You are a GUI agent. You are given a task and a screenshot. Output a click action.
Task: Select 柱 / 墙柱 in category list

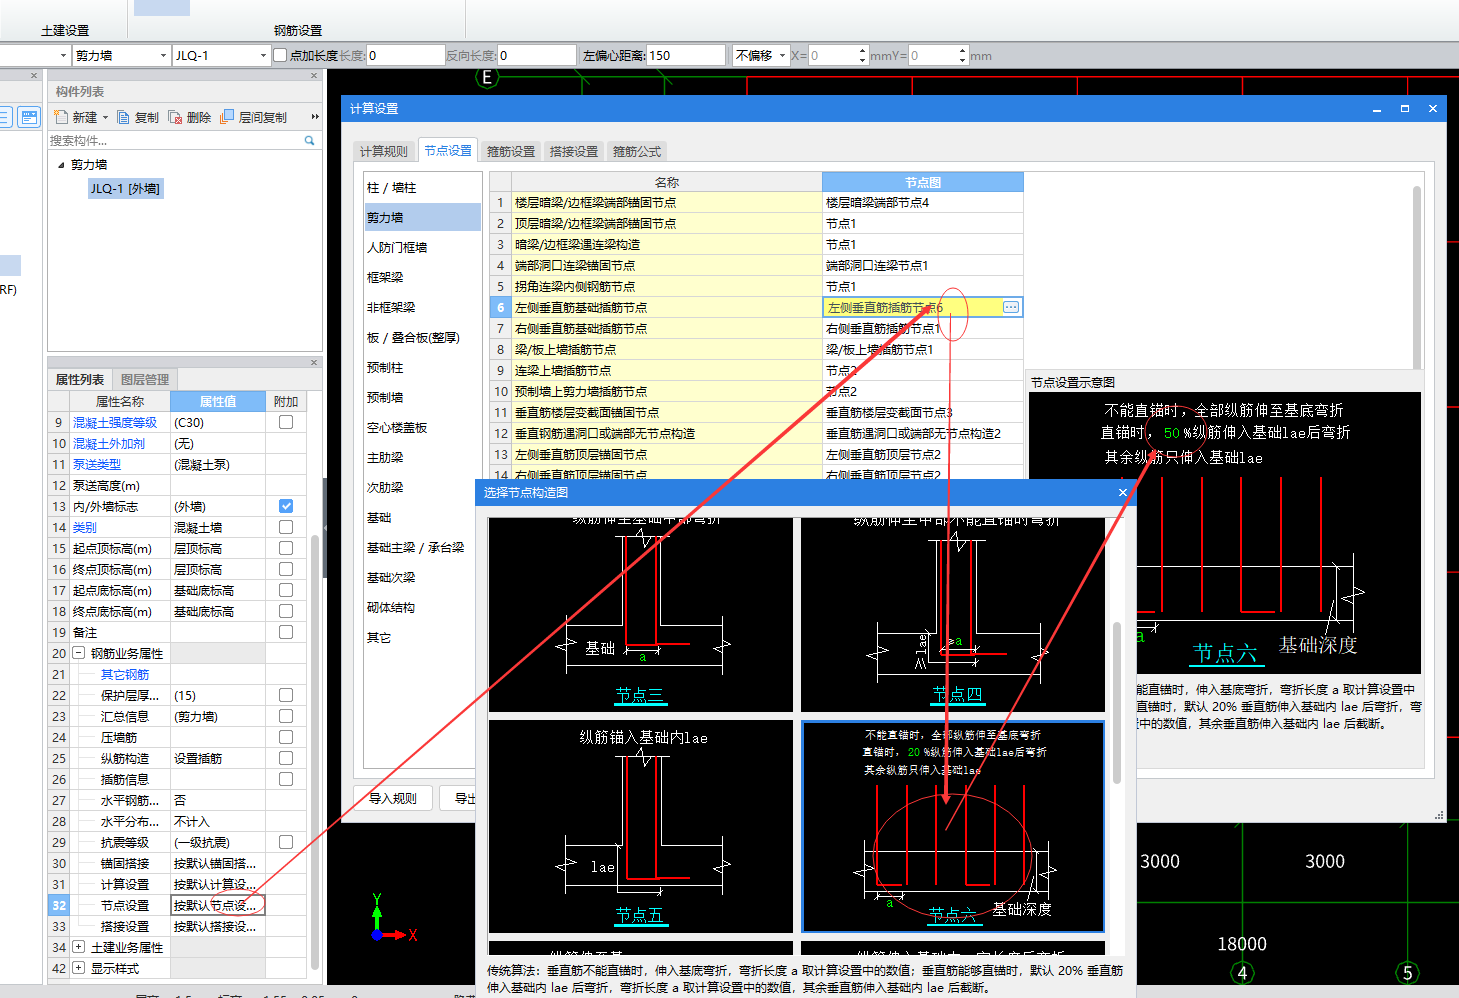click(422, 187)
